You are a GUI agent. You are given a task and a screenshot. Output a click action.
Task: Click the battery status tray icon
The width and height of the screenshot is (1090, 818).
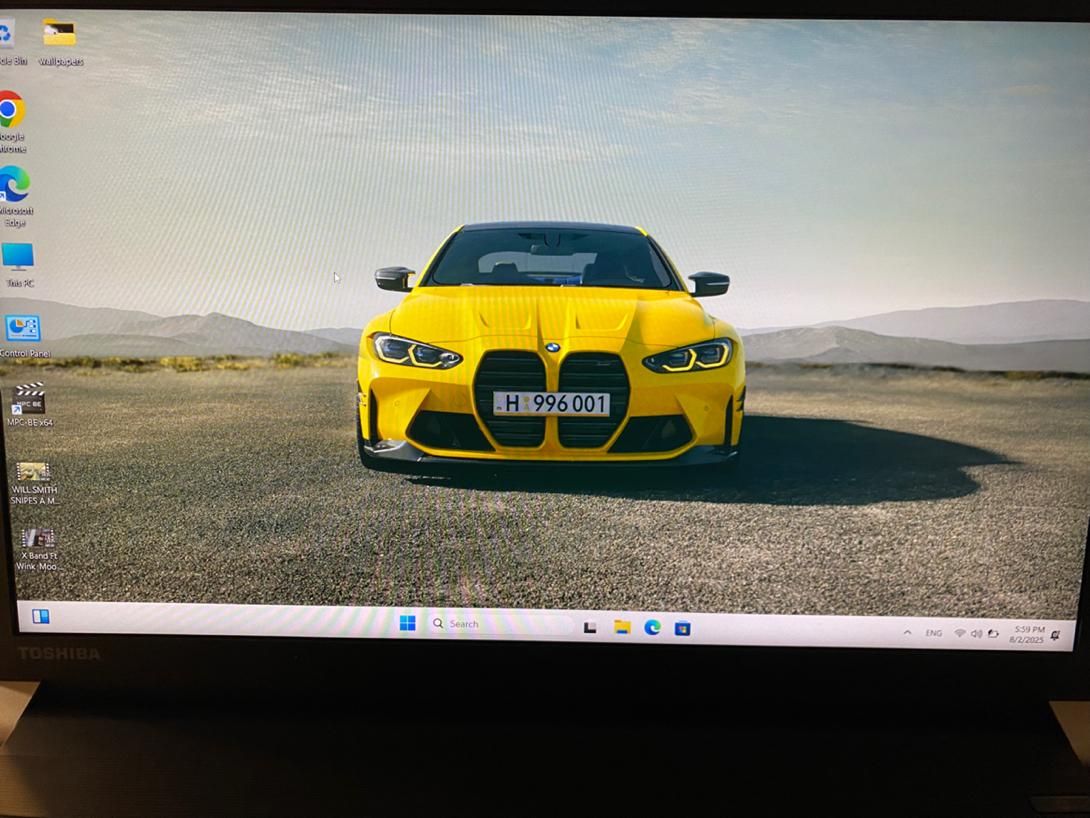coord(993,634)
